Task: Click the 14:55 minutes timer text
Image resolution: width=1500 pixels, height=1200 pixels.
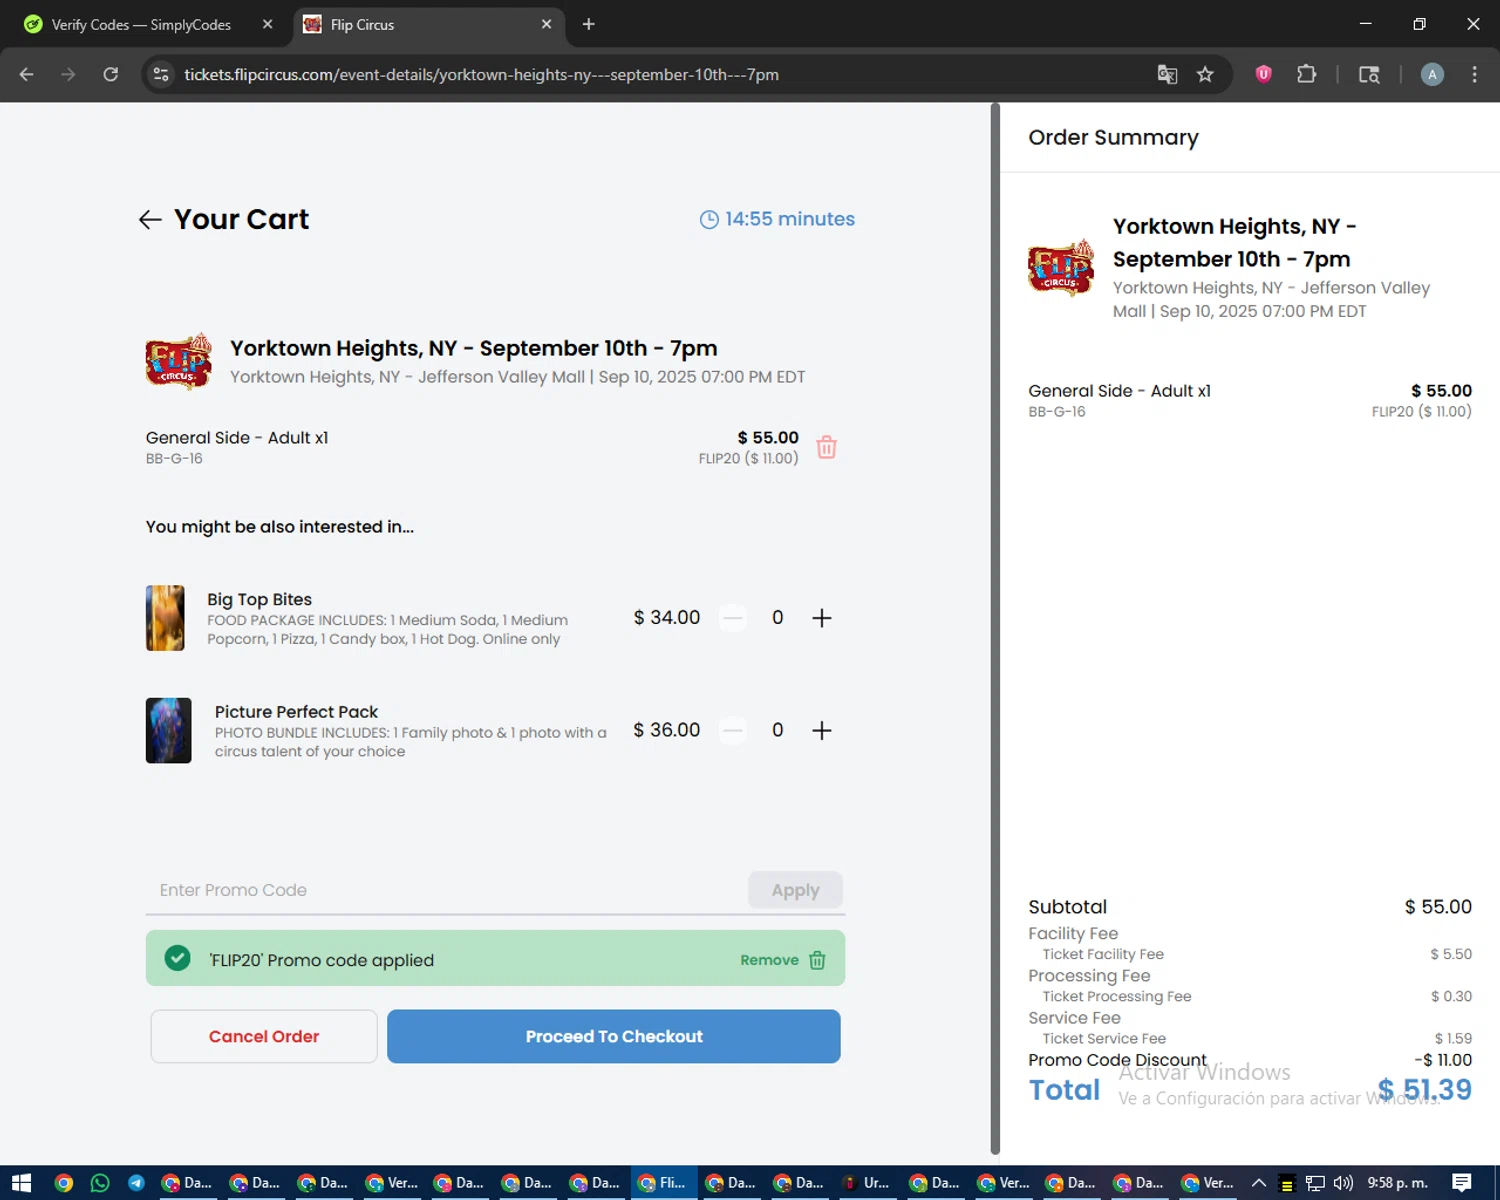Action: tap(790, 219)
